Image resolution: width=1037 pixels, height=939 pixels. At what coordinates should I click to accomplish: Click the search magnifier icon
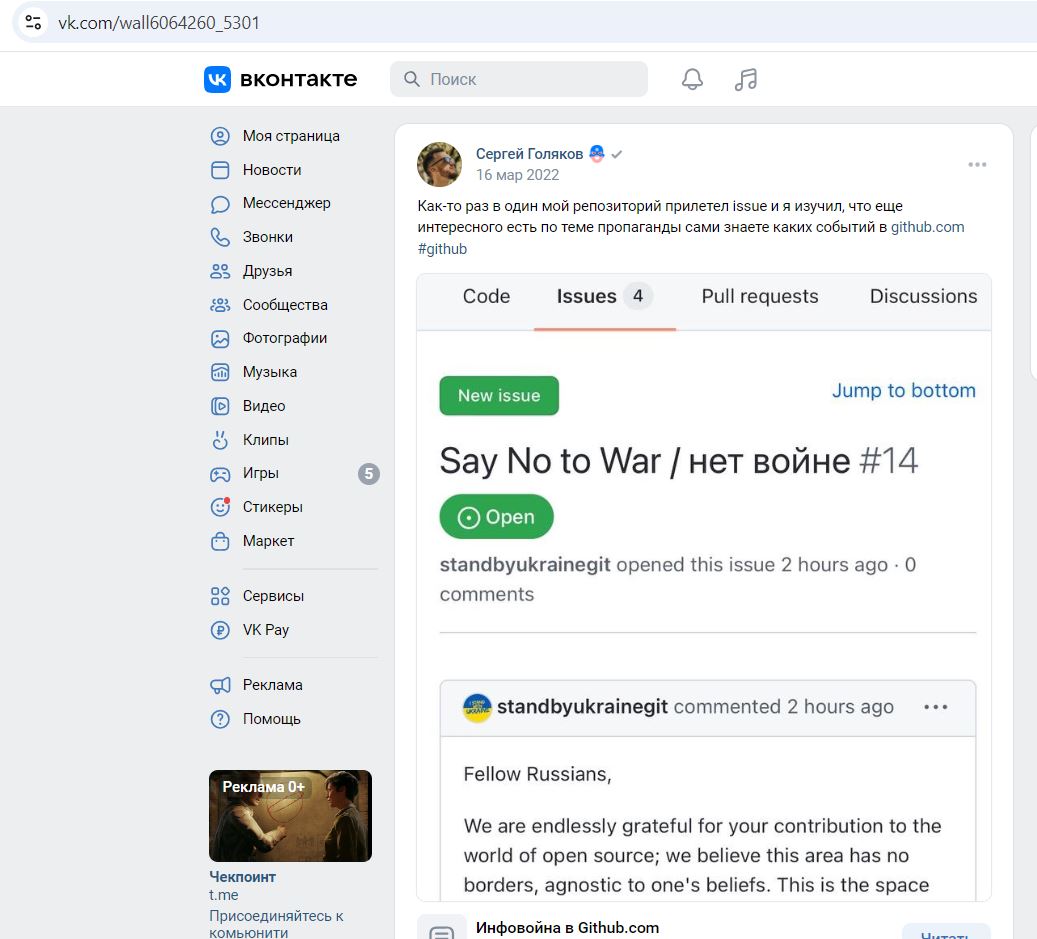[411, 79]
